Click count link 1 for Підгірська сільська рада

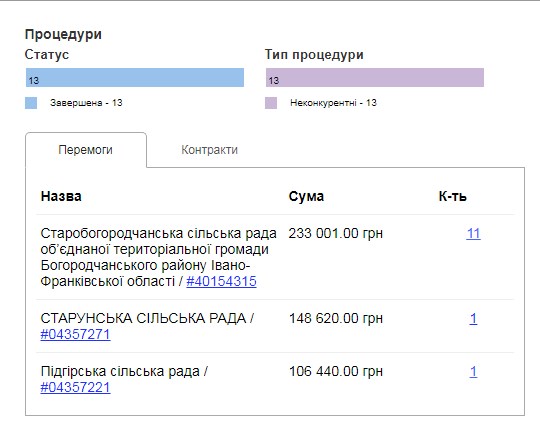pyautogui.click(x=474, y=372)
